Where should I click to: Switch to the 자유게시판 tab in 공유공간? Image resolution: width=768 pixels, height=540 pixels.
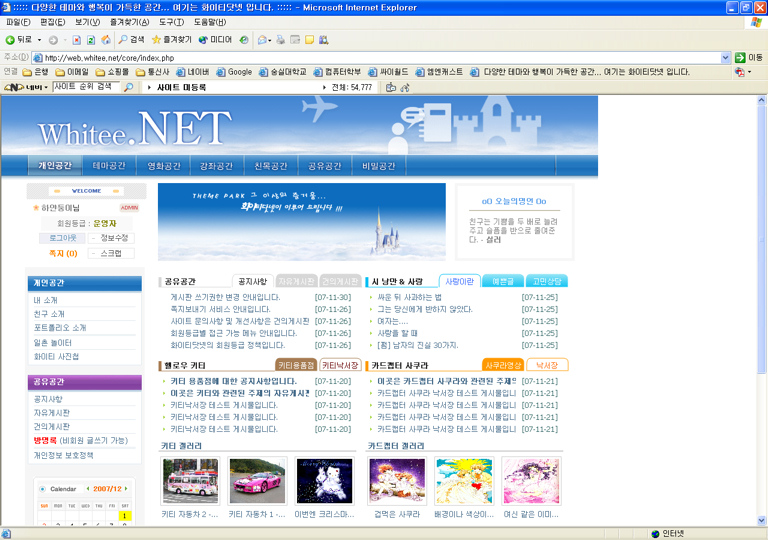296,282
